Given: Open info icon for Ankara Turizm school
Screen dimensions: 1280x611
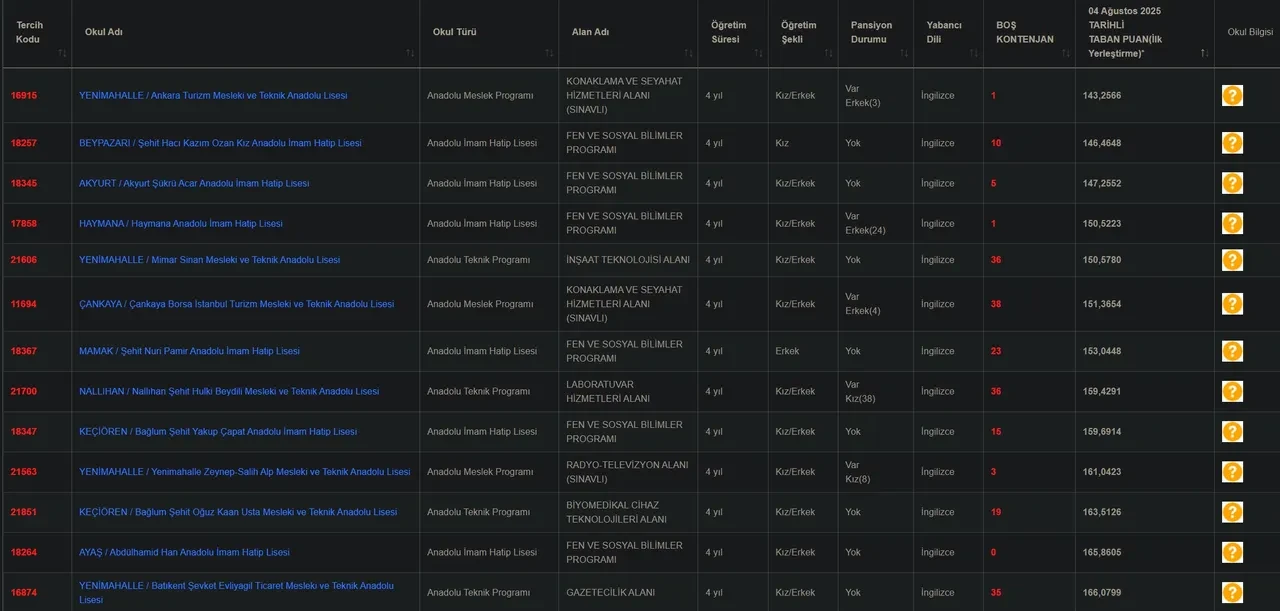Looking at the screenshot, I should pyautogui.click(x=1232, y=95).
